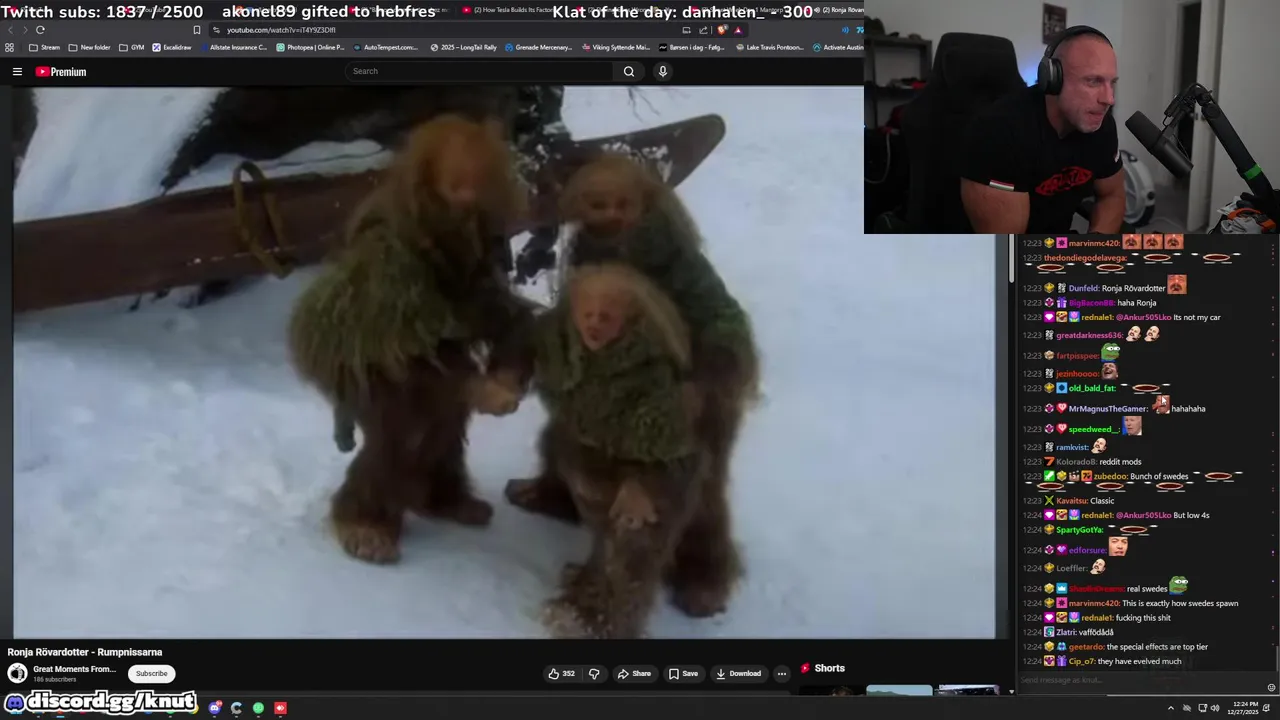Click the browser address bar URL
Screen dimensions: 1280x720
(x=281, y=30)
